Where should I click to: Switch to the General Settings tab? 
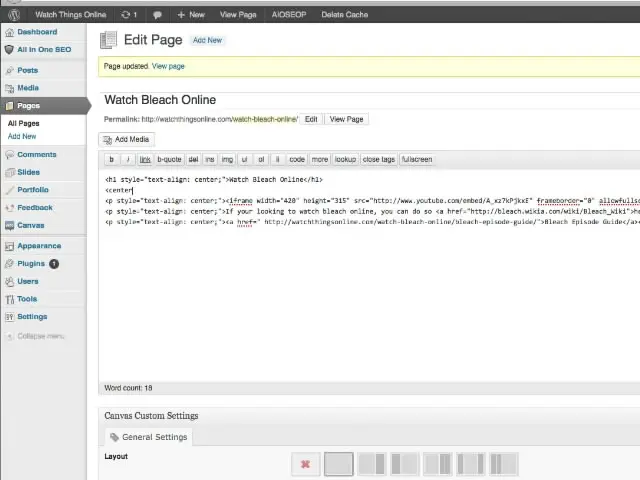tap(149, 437)
